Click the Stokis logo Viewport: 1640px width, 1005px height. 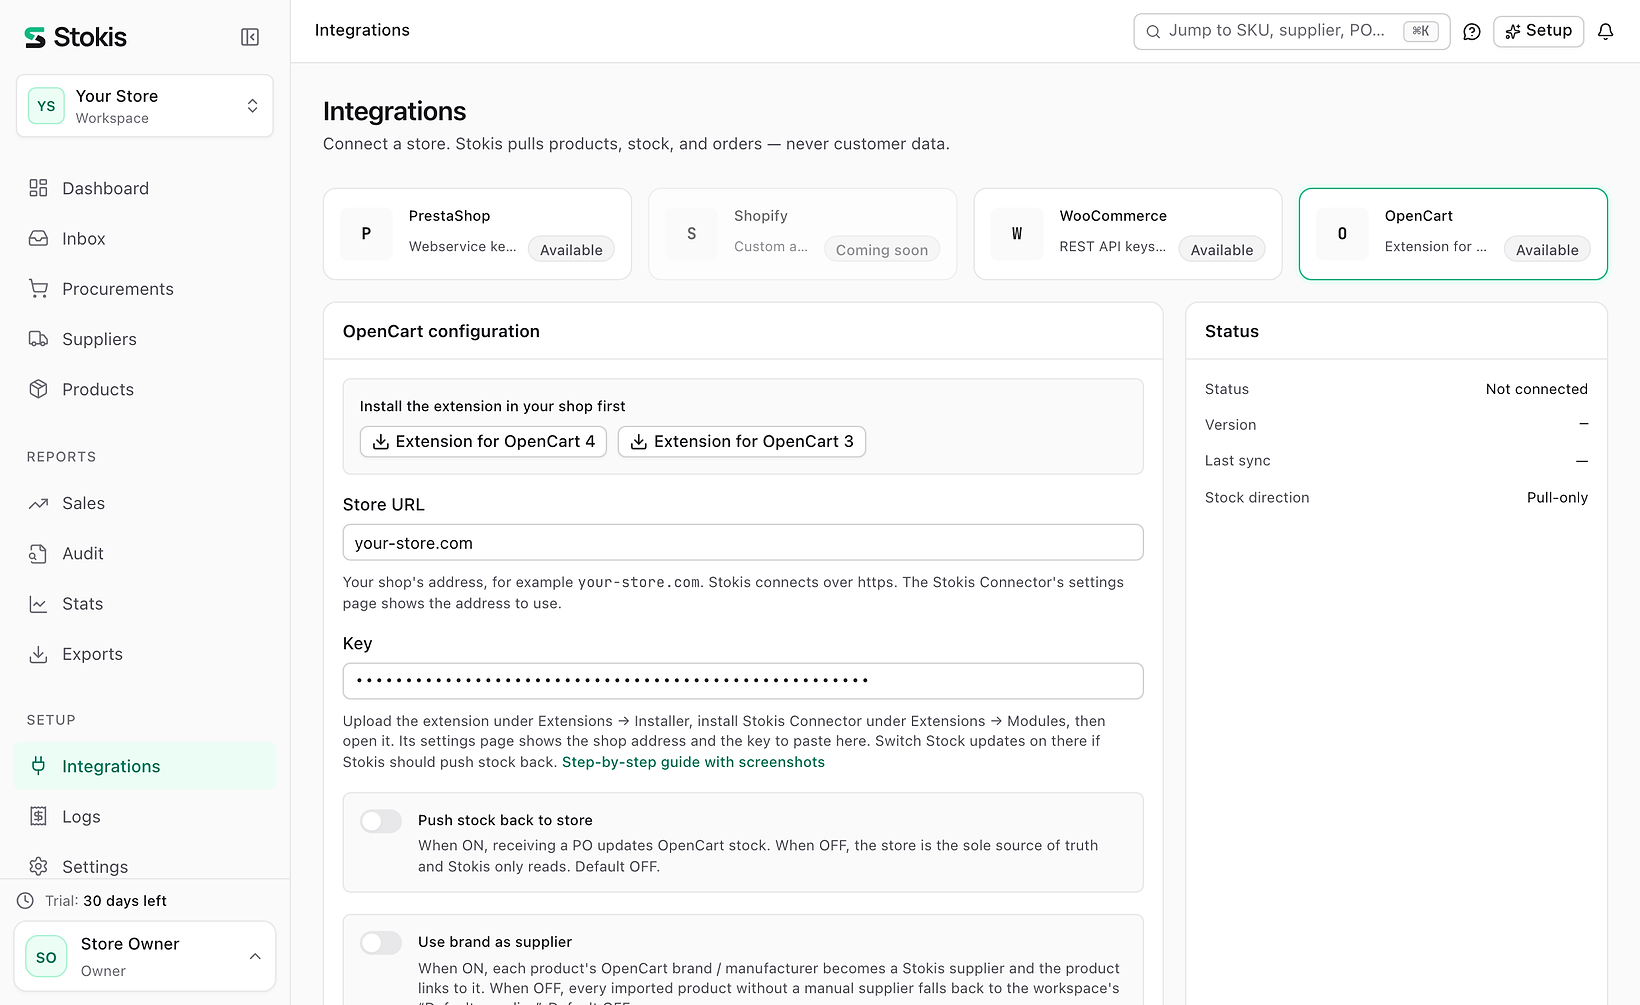(76, 37)
